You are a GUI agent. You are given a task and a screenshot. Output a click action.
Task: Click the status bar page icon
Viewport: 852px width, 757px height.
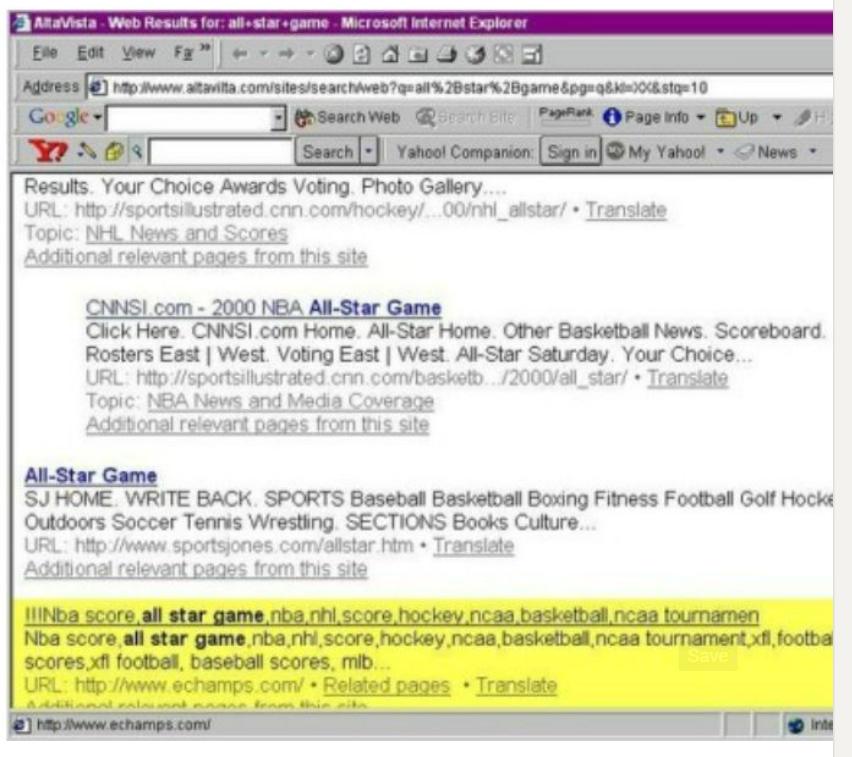coord(21,724)
